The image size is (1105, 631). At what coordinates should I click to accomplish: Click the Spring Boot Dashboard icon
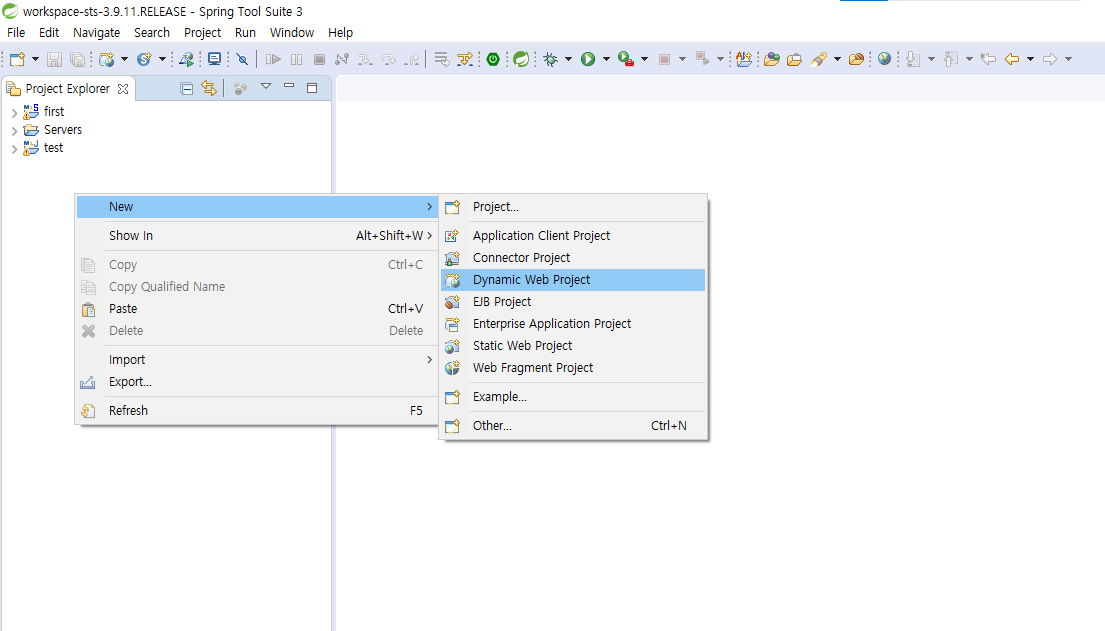pyautogui.click(x=521, y=60)
